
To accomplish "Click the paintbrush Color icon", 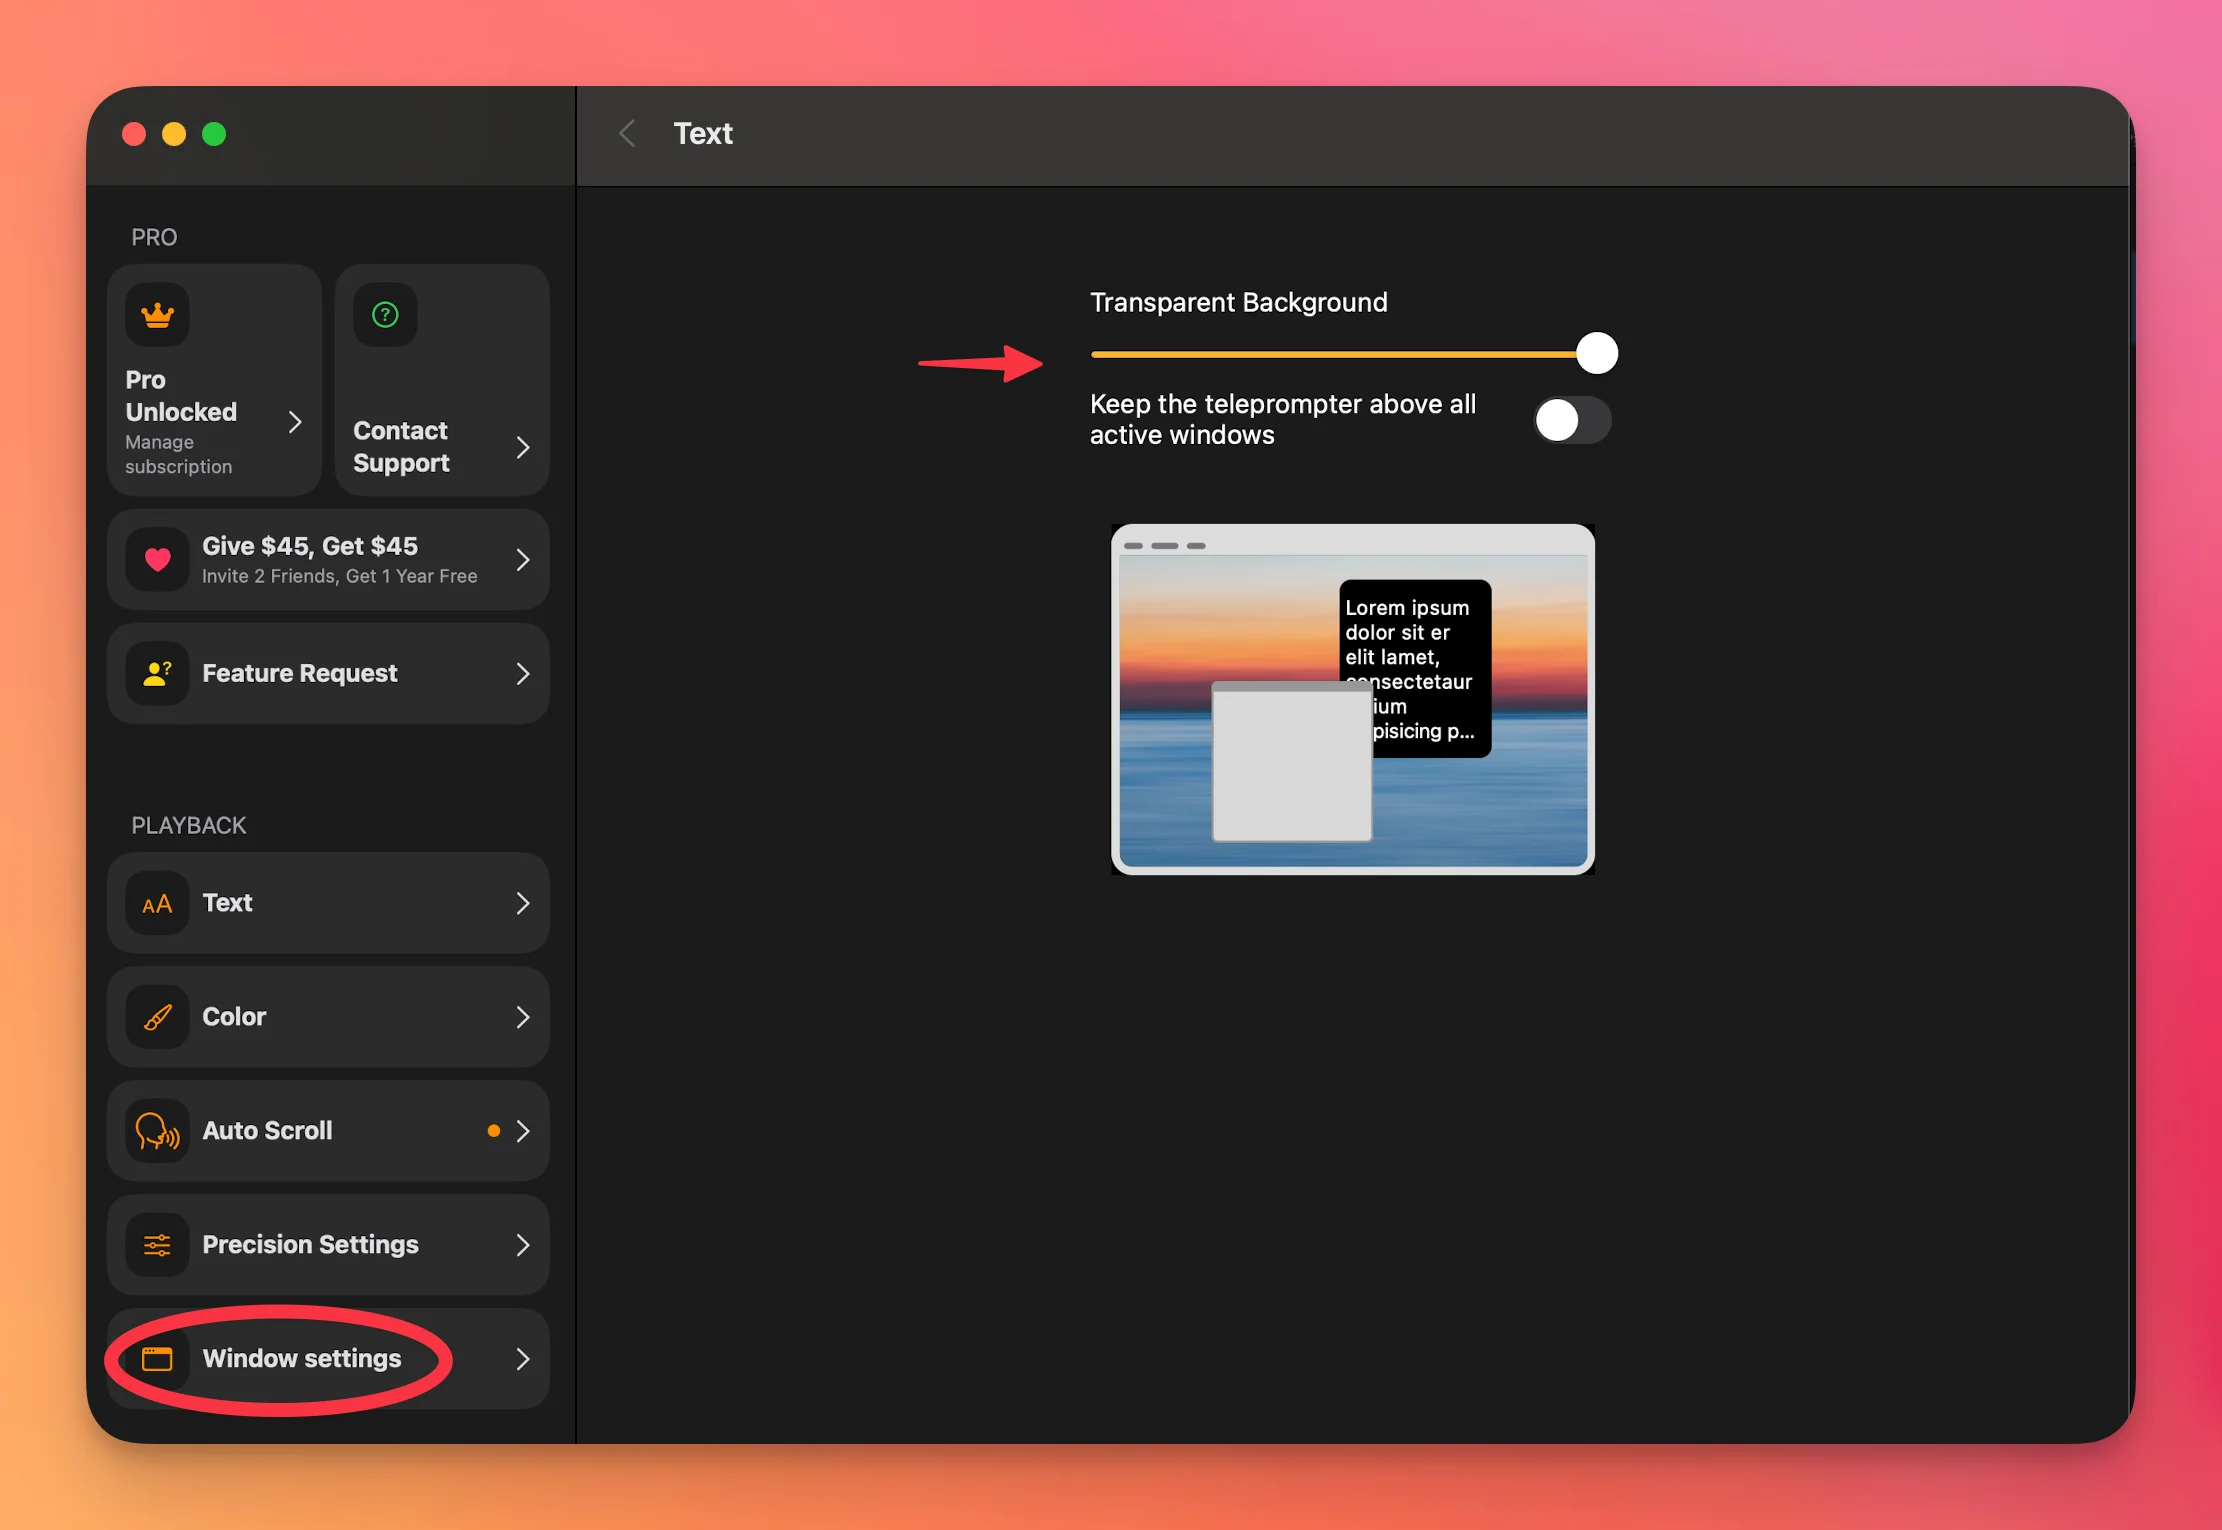I will point(157,1017).
